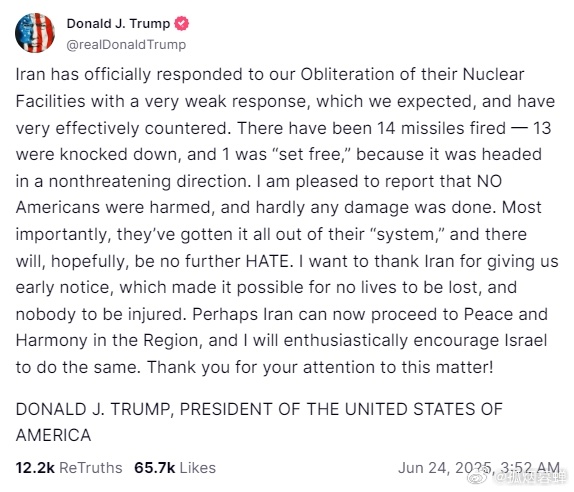Click the phrase "Peace and Harmony" in the post
This screenshot has width=574, height=492.
(281, 327)
